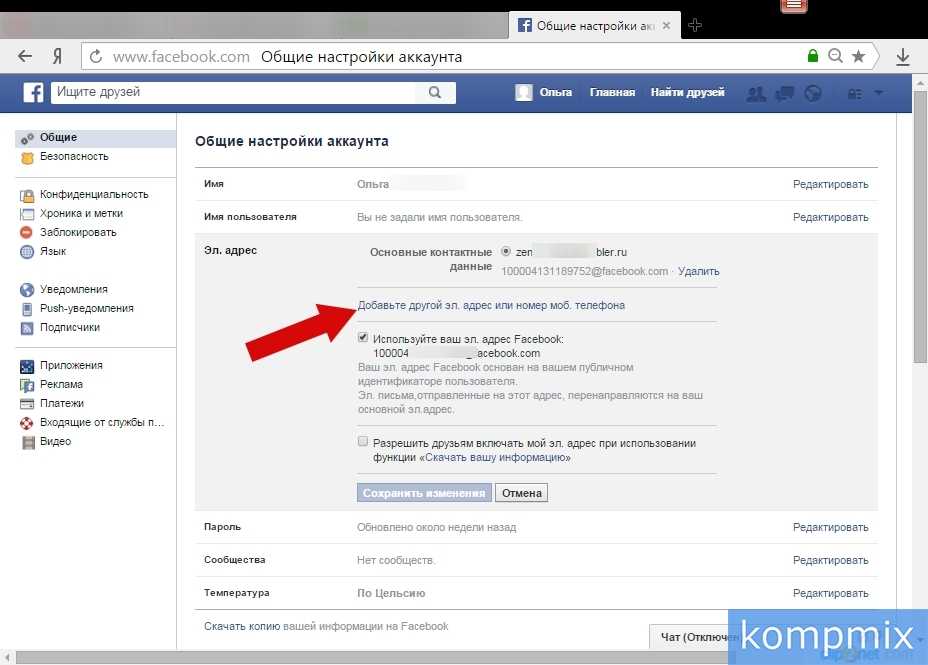Click the 'Ищите друзей' search field
928x665 pixels.
tap(232, 93)
